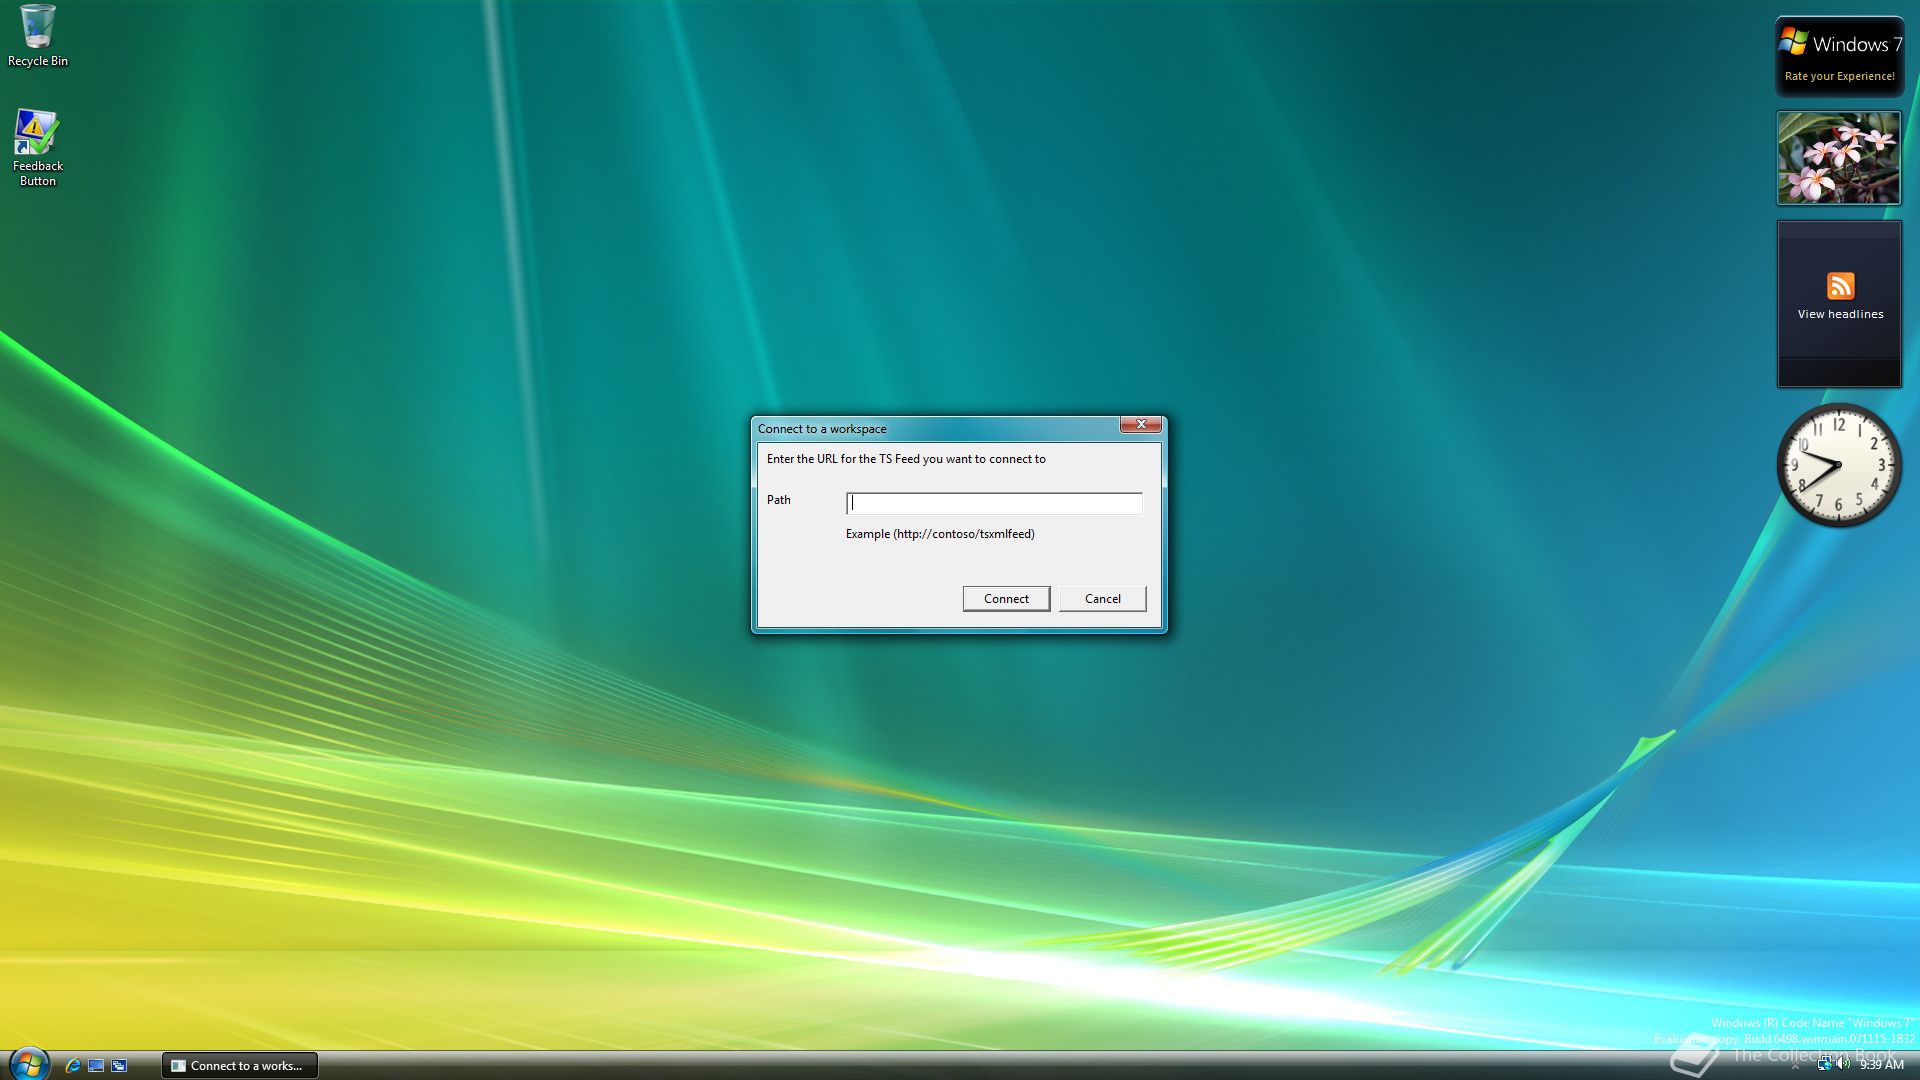Viewport: 1920px width, 1080px height.
Task: Select the Connect to a workspace taskbar button
Action: pos(240,1065)
